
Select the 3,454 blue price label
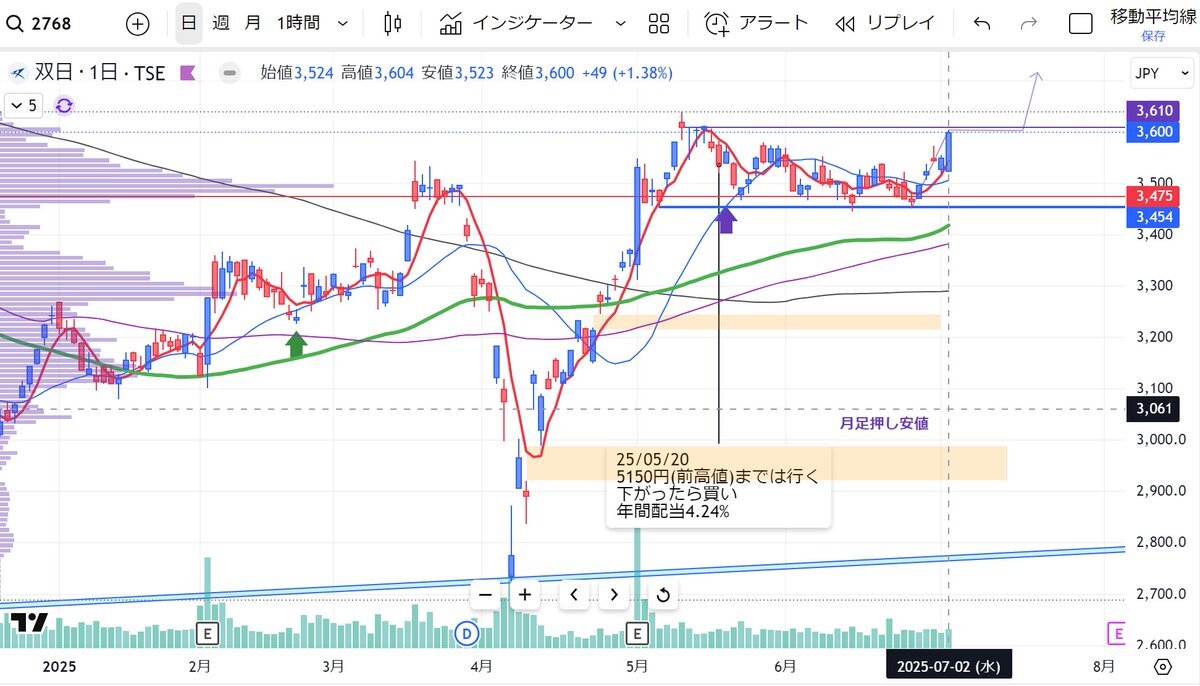coord(1154,217)
